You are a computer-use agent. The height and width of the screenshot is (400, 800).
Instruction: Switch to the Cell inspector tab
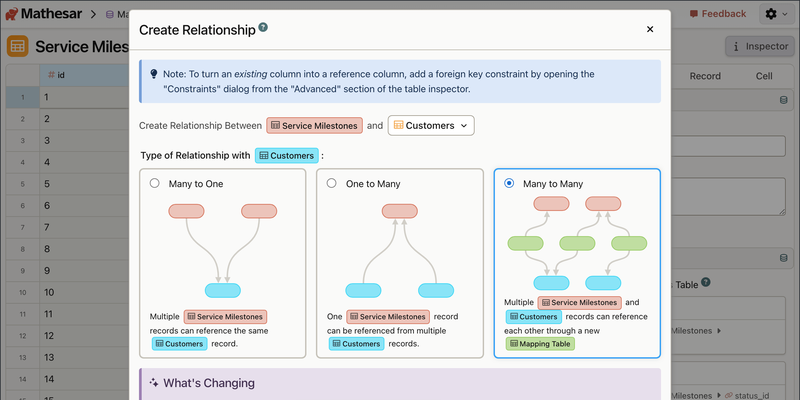(764, 76)
